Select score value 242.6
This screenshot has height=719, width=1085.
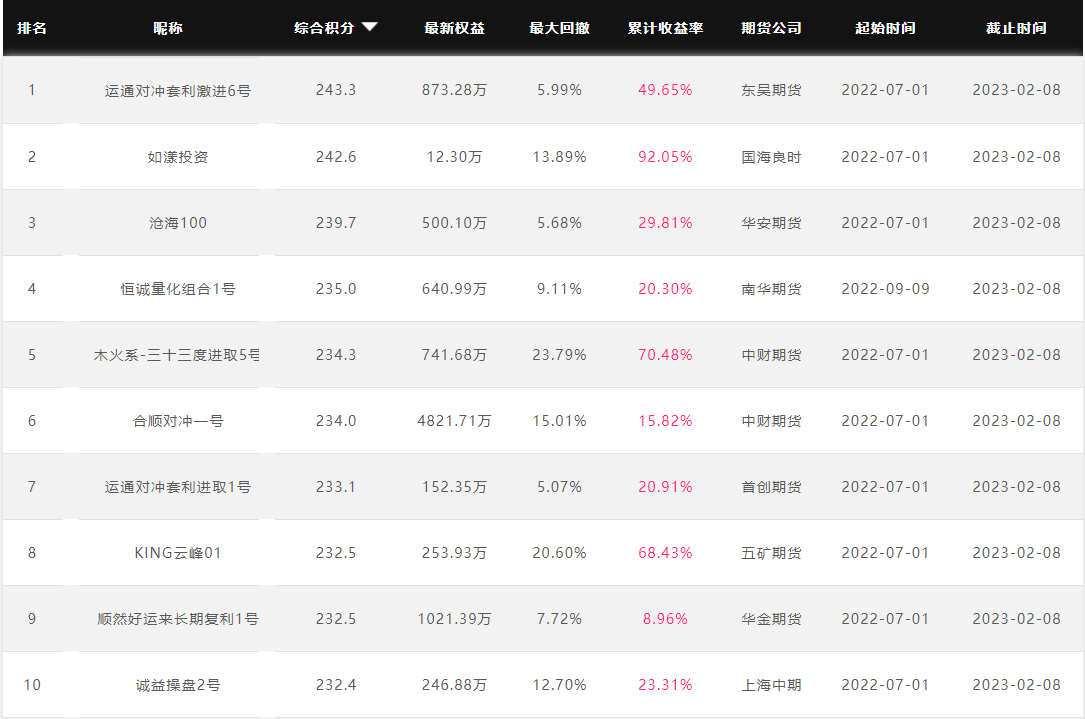[x=336, y=157]
